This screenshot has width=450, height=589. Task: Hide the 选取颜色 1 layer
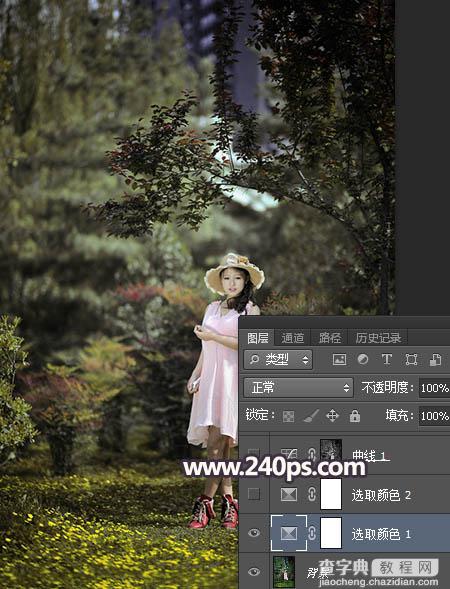[254, 533]
